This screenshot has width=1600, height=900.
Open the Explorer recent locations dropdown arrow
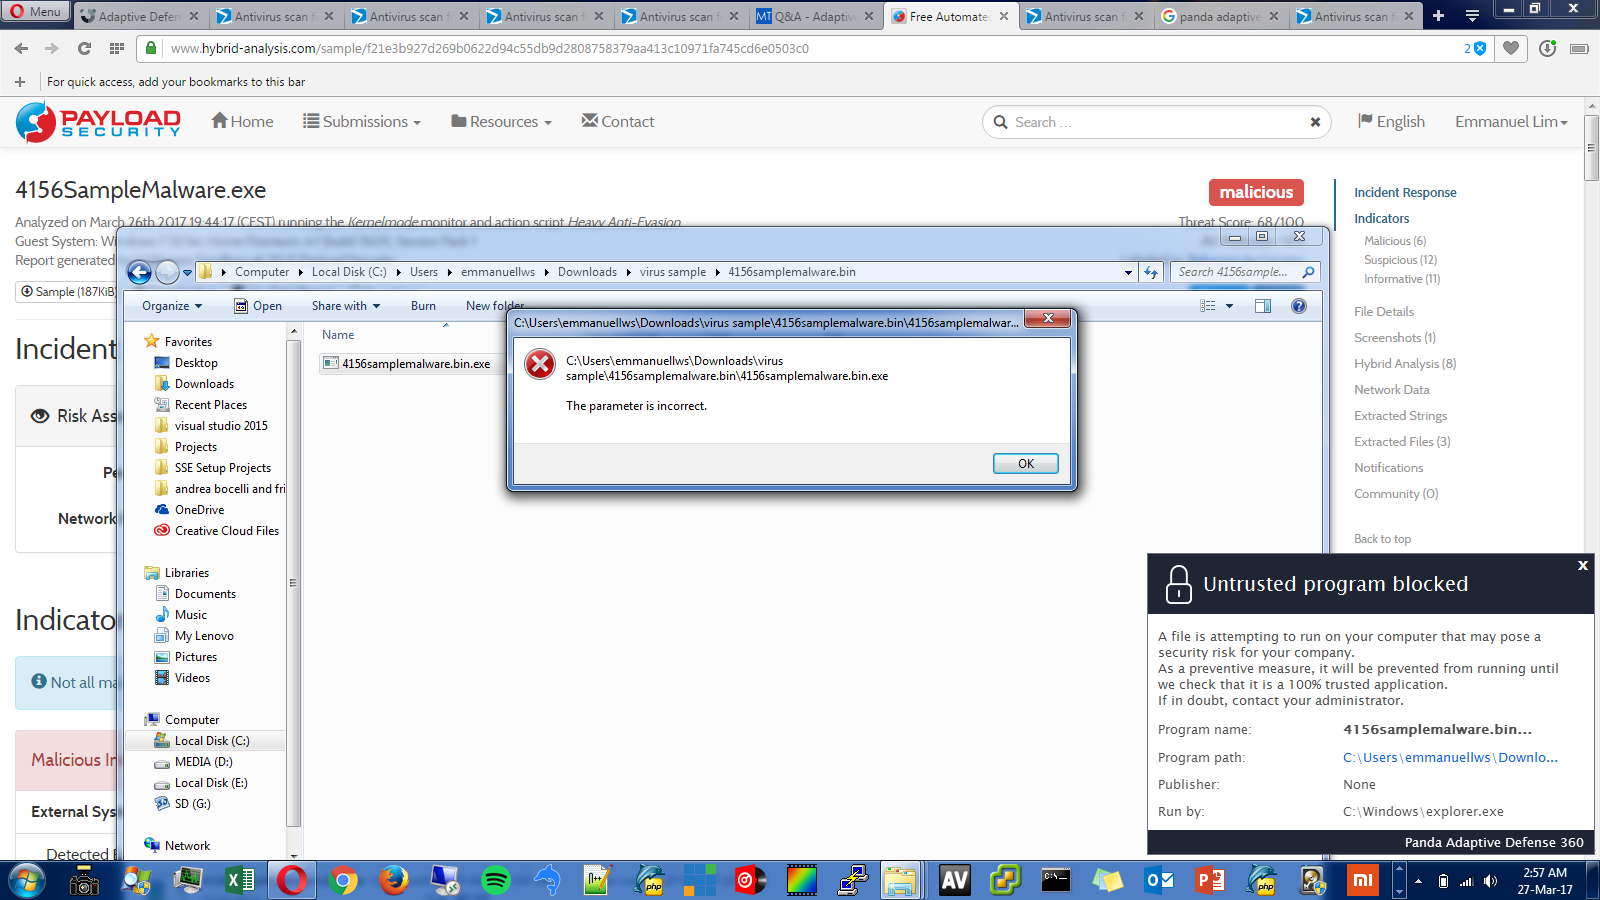pyautogui.click(x=187, y=272)
